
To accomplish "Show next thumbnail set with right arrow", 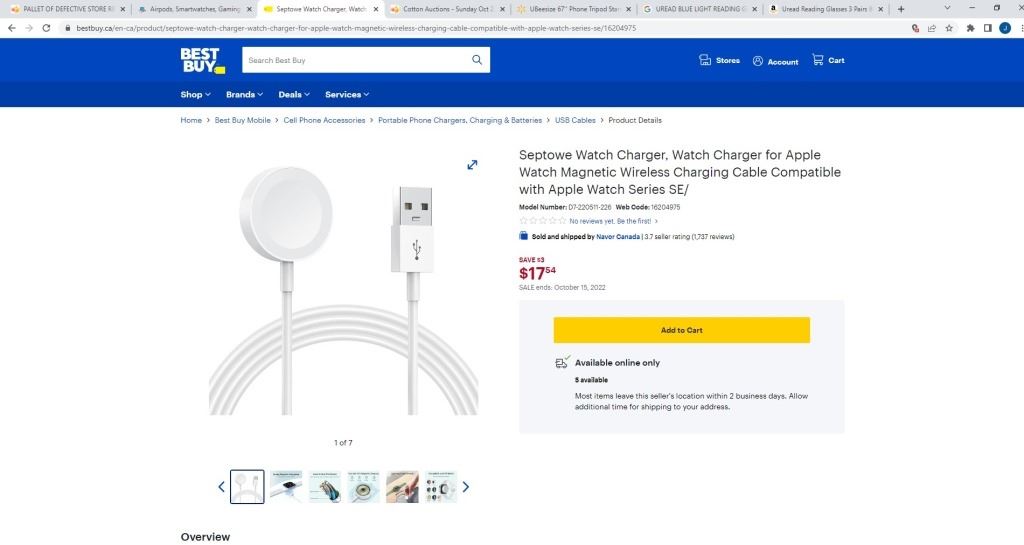I will coord(466,487).
